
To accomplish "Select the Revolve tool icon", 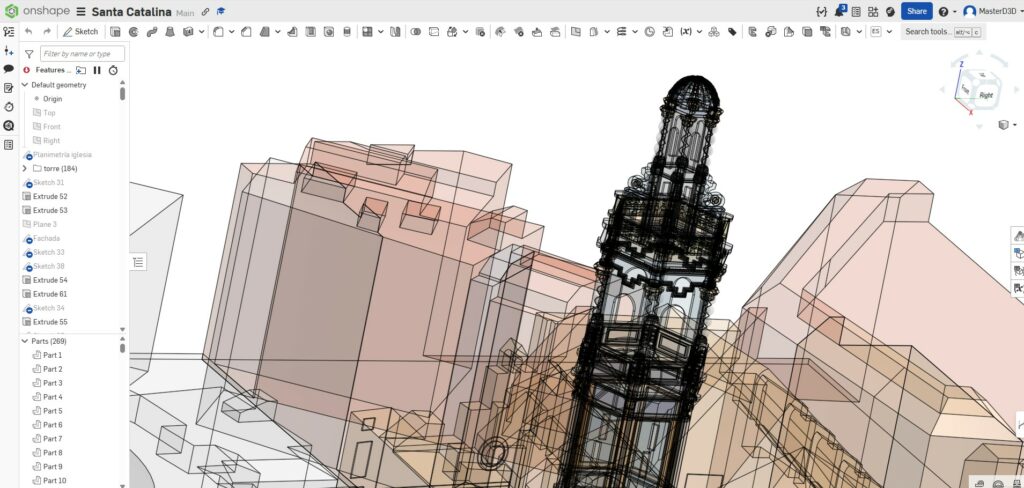I will (133, 31).
